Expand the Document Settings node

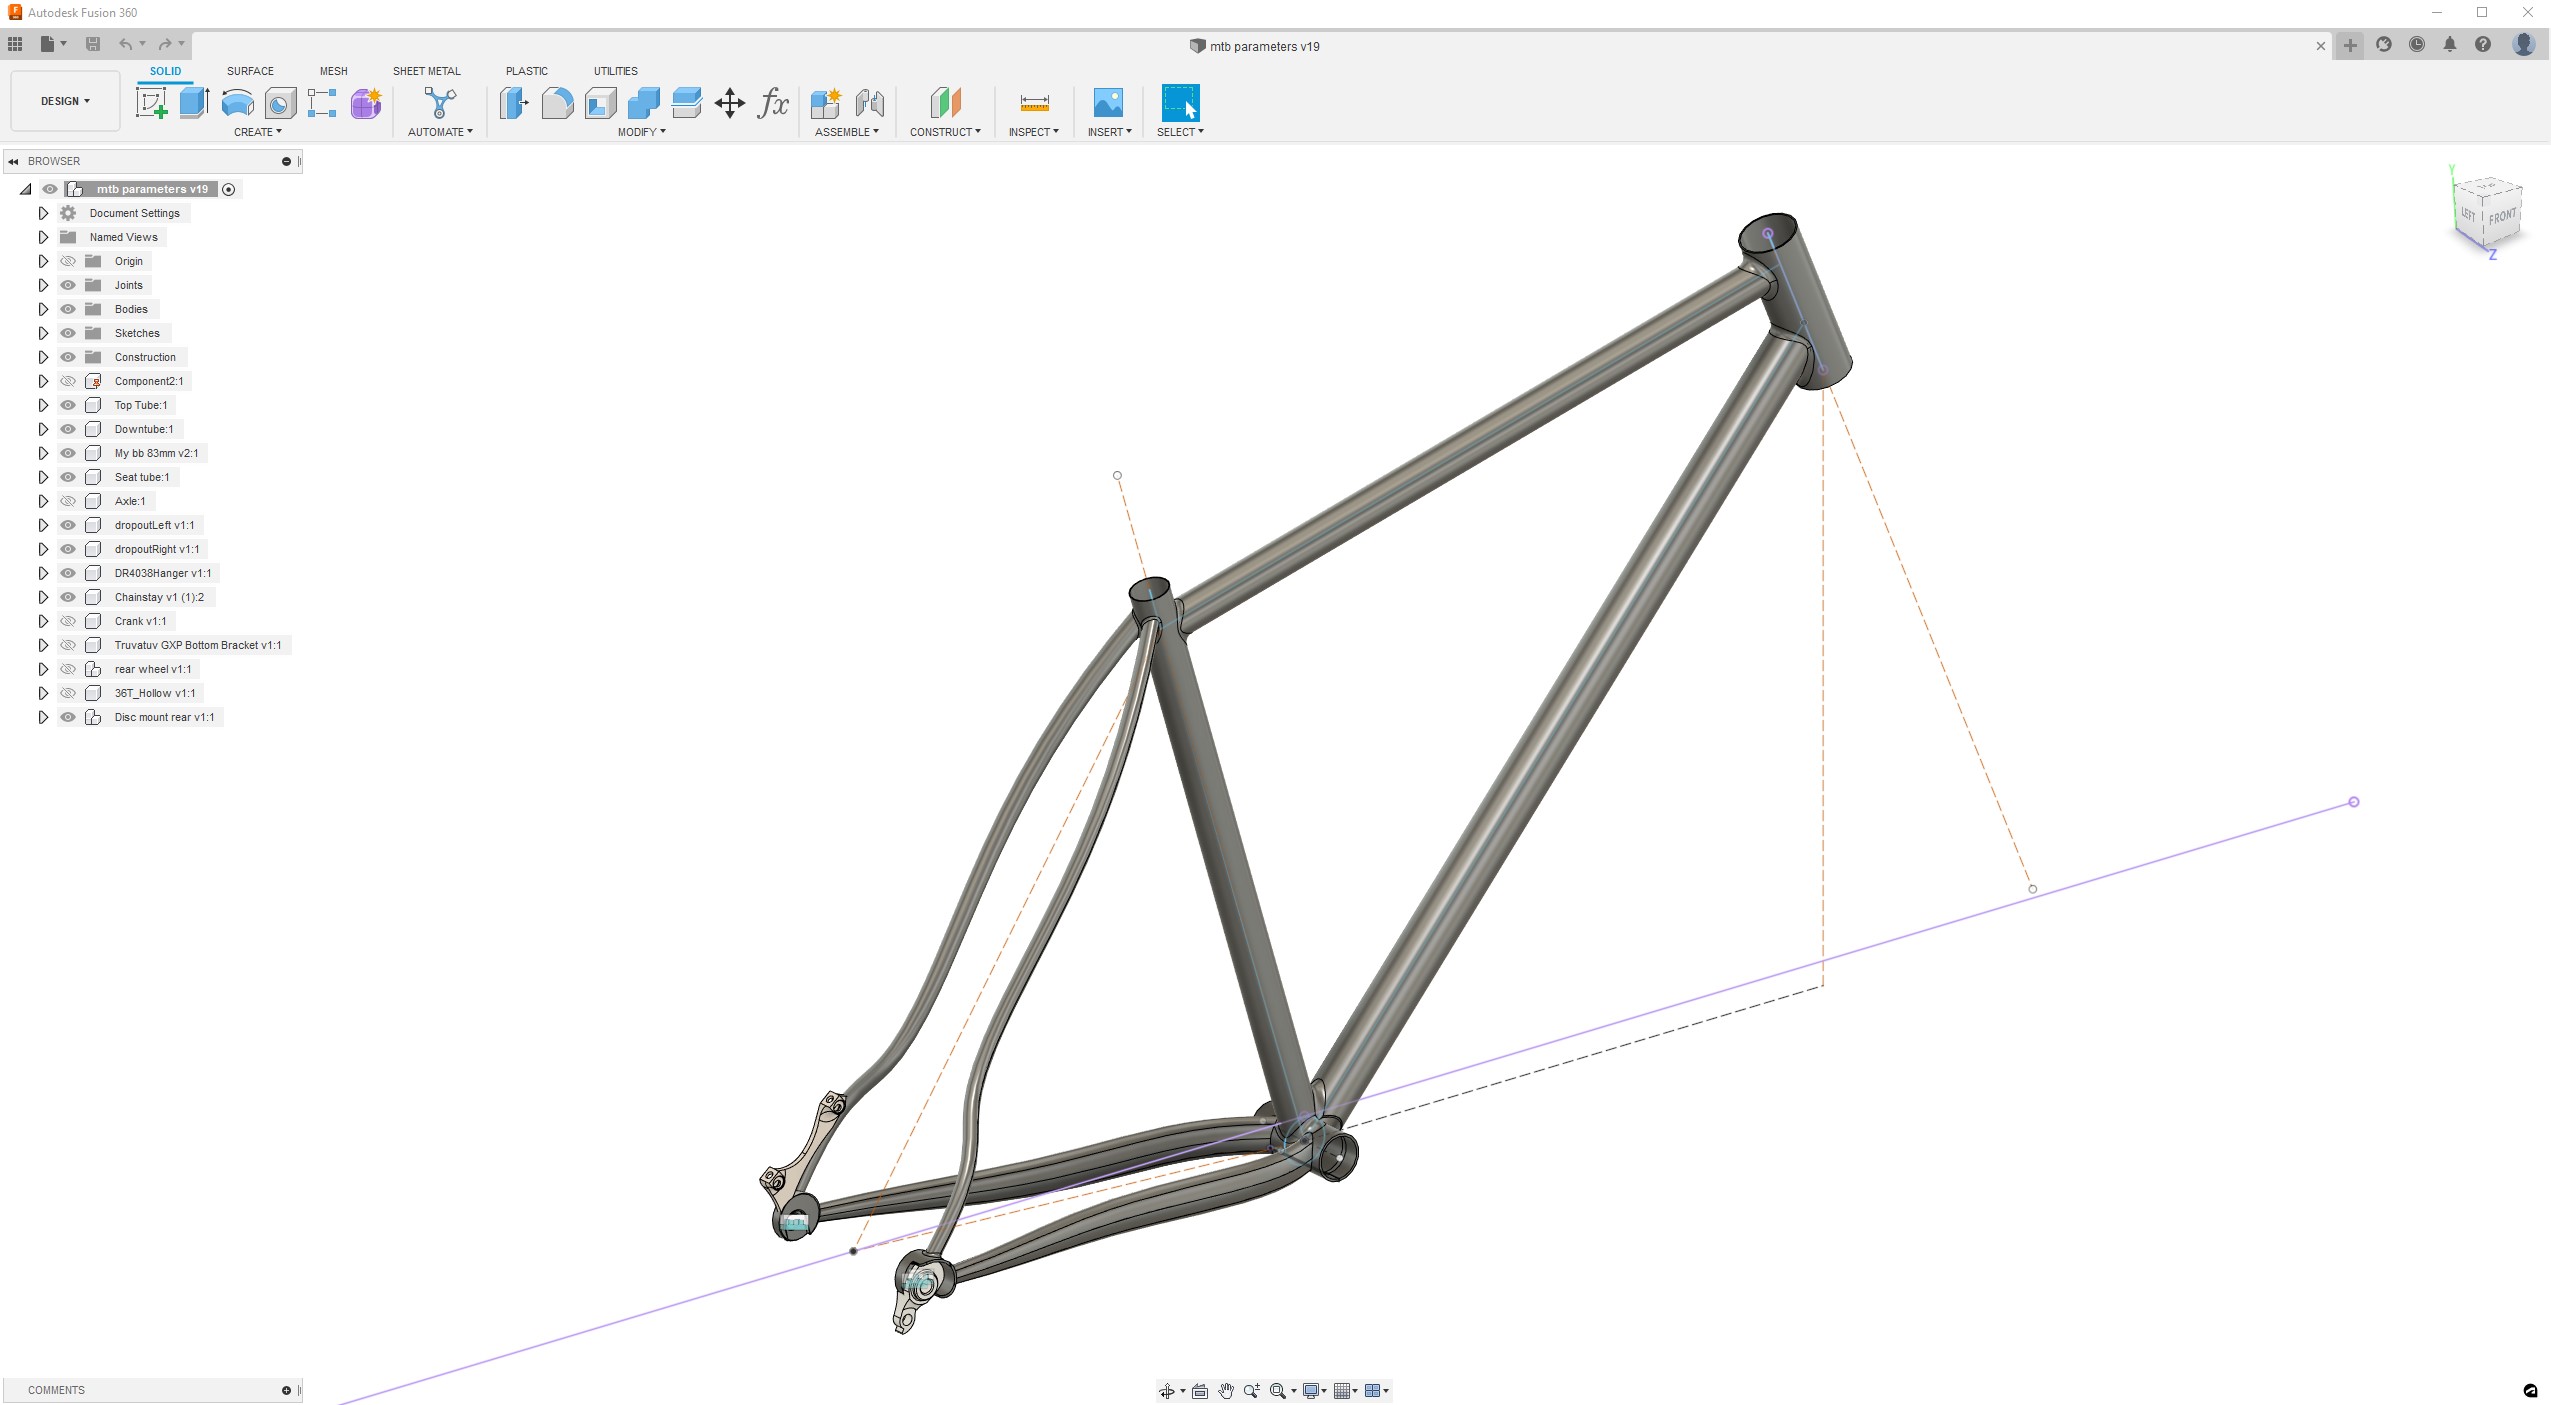pos(43,212)
